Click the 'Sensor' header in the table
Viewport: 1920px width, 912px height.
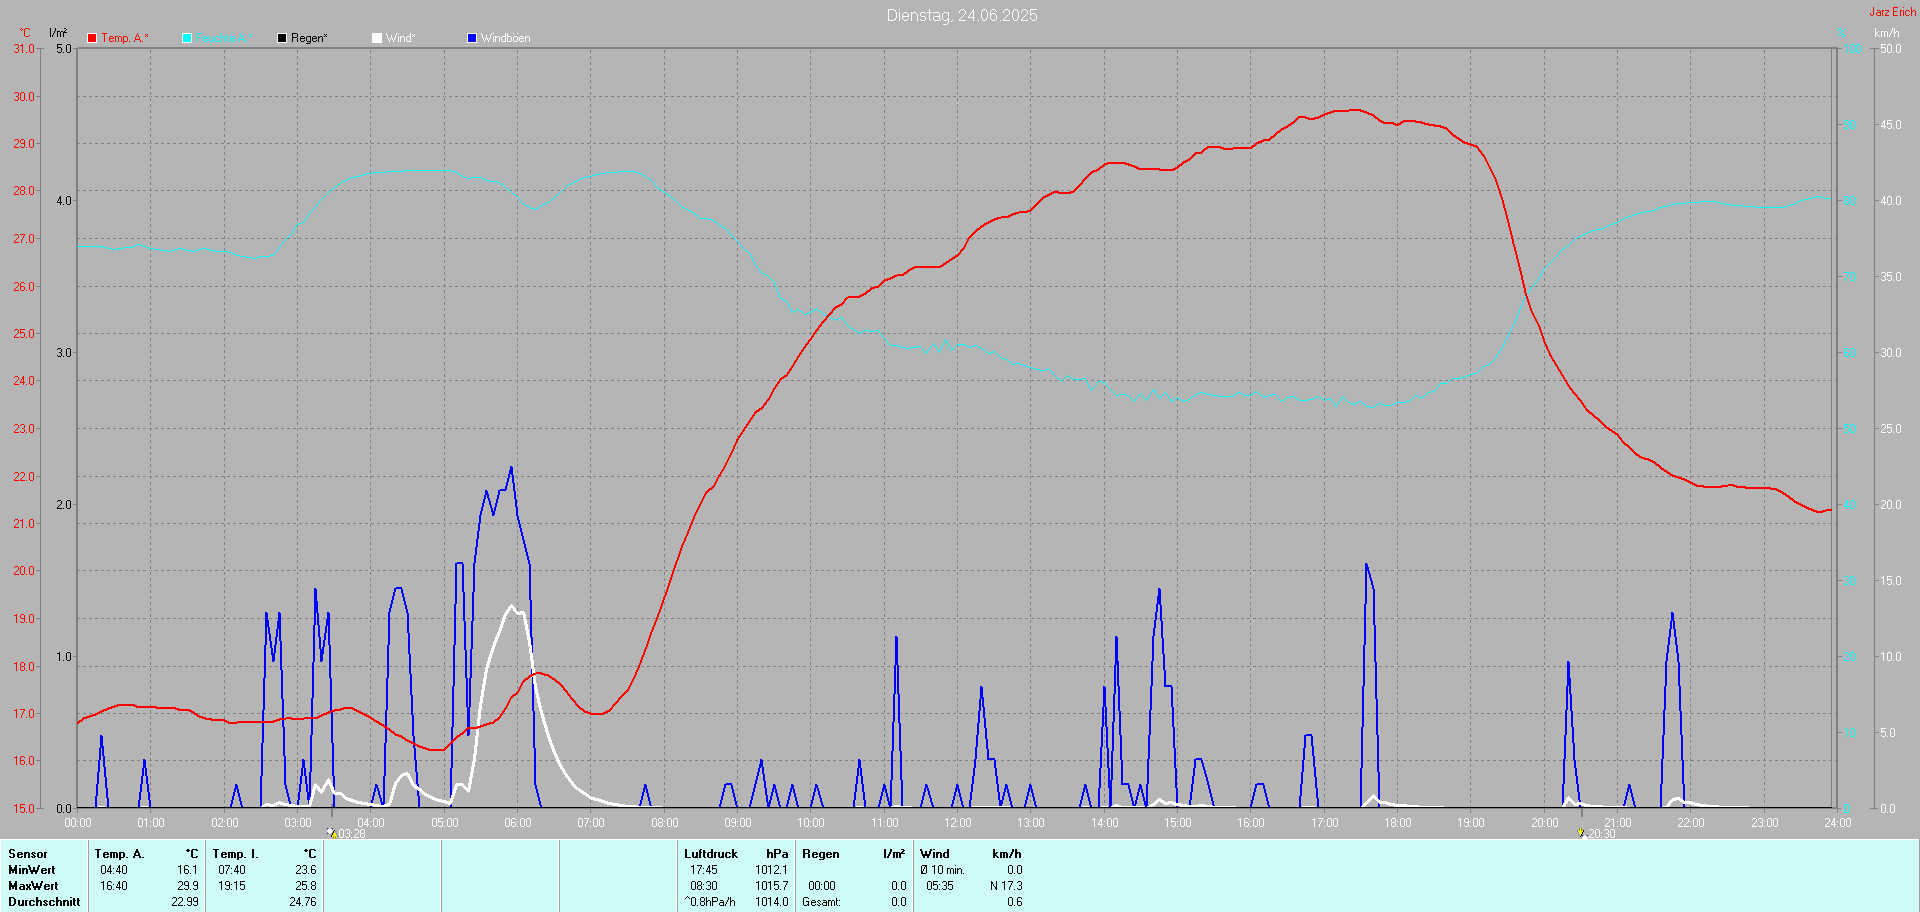point(28,854)
